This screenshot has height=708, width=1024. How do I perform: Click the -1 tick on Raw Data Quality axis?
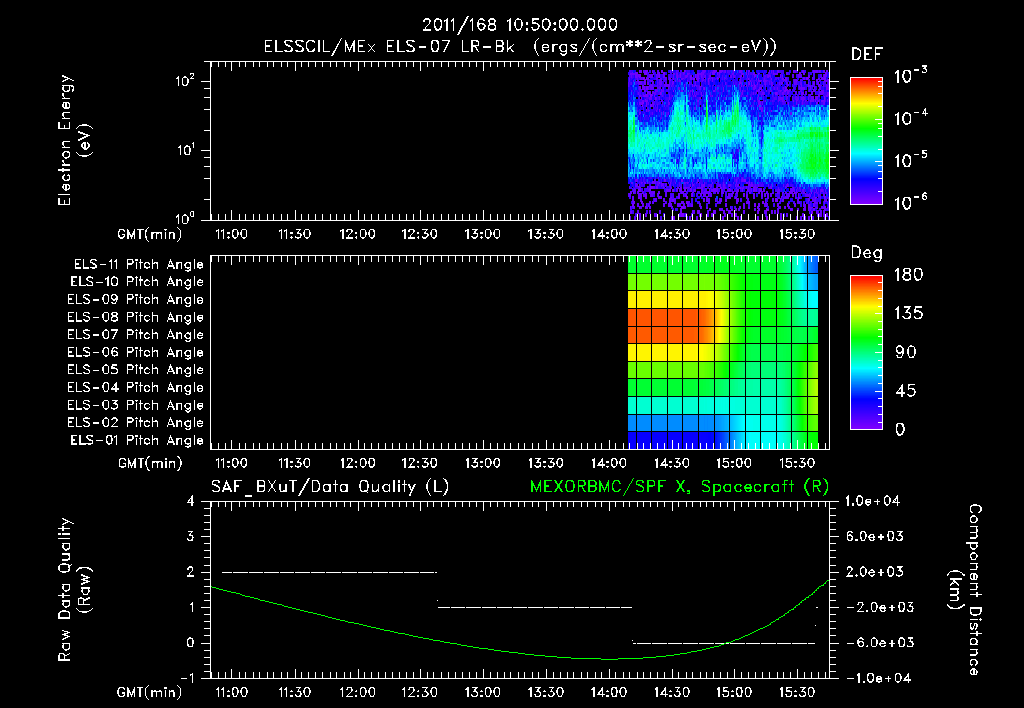tap(187, 678)
